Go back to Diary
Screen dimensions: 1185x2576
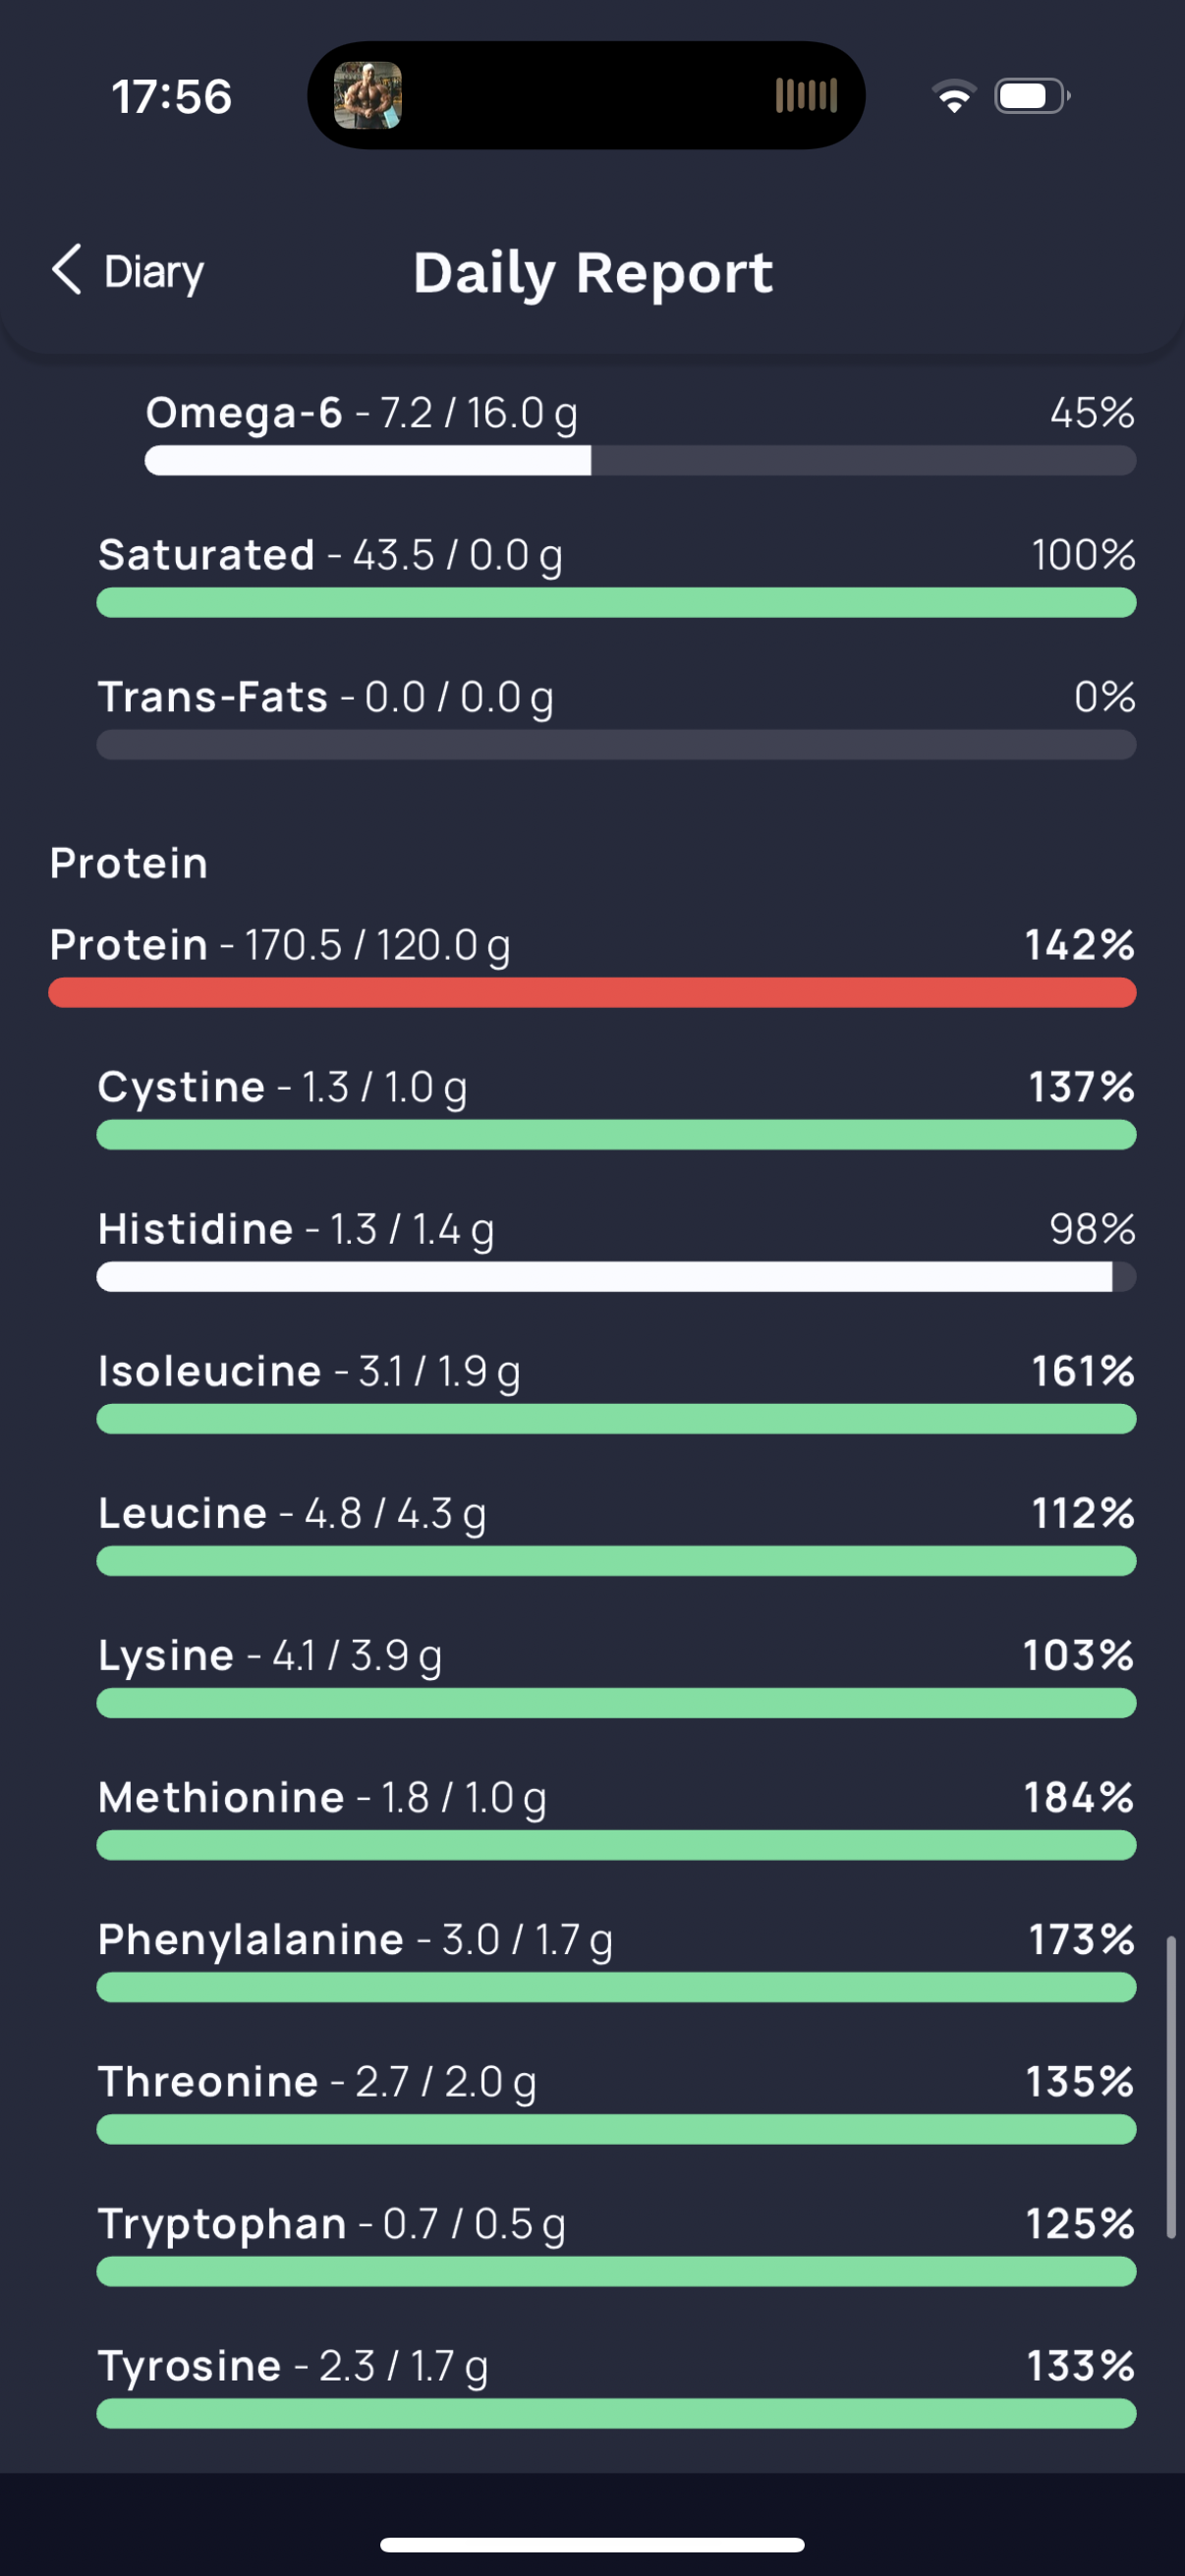(x=127, y=271)
